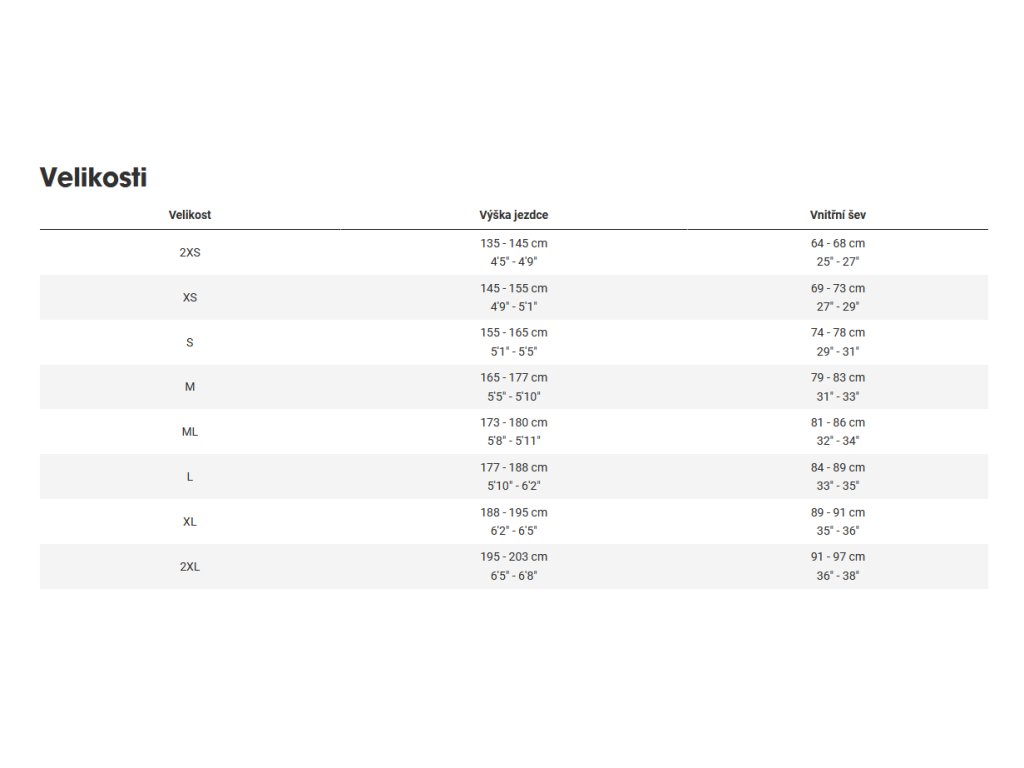Click the Velikosti heading

click(x=93, y=178)
